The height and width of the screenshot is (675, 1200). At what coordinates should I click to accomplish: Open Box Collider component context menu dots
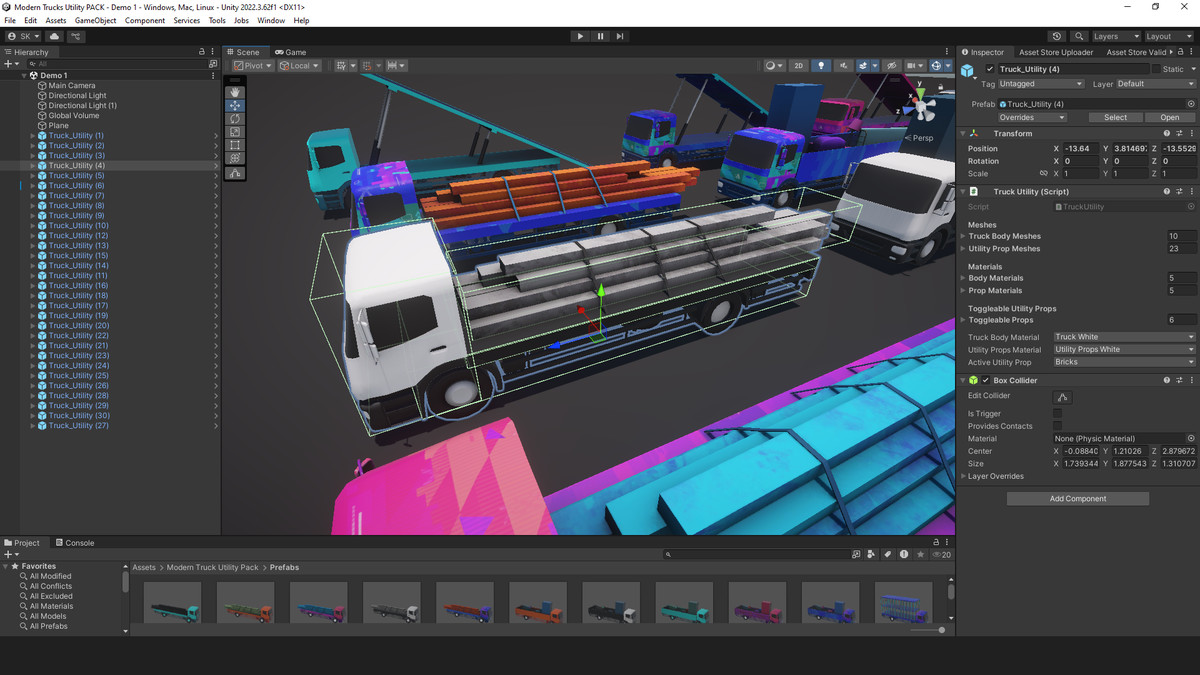[1191, 380]
